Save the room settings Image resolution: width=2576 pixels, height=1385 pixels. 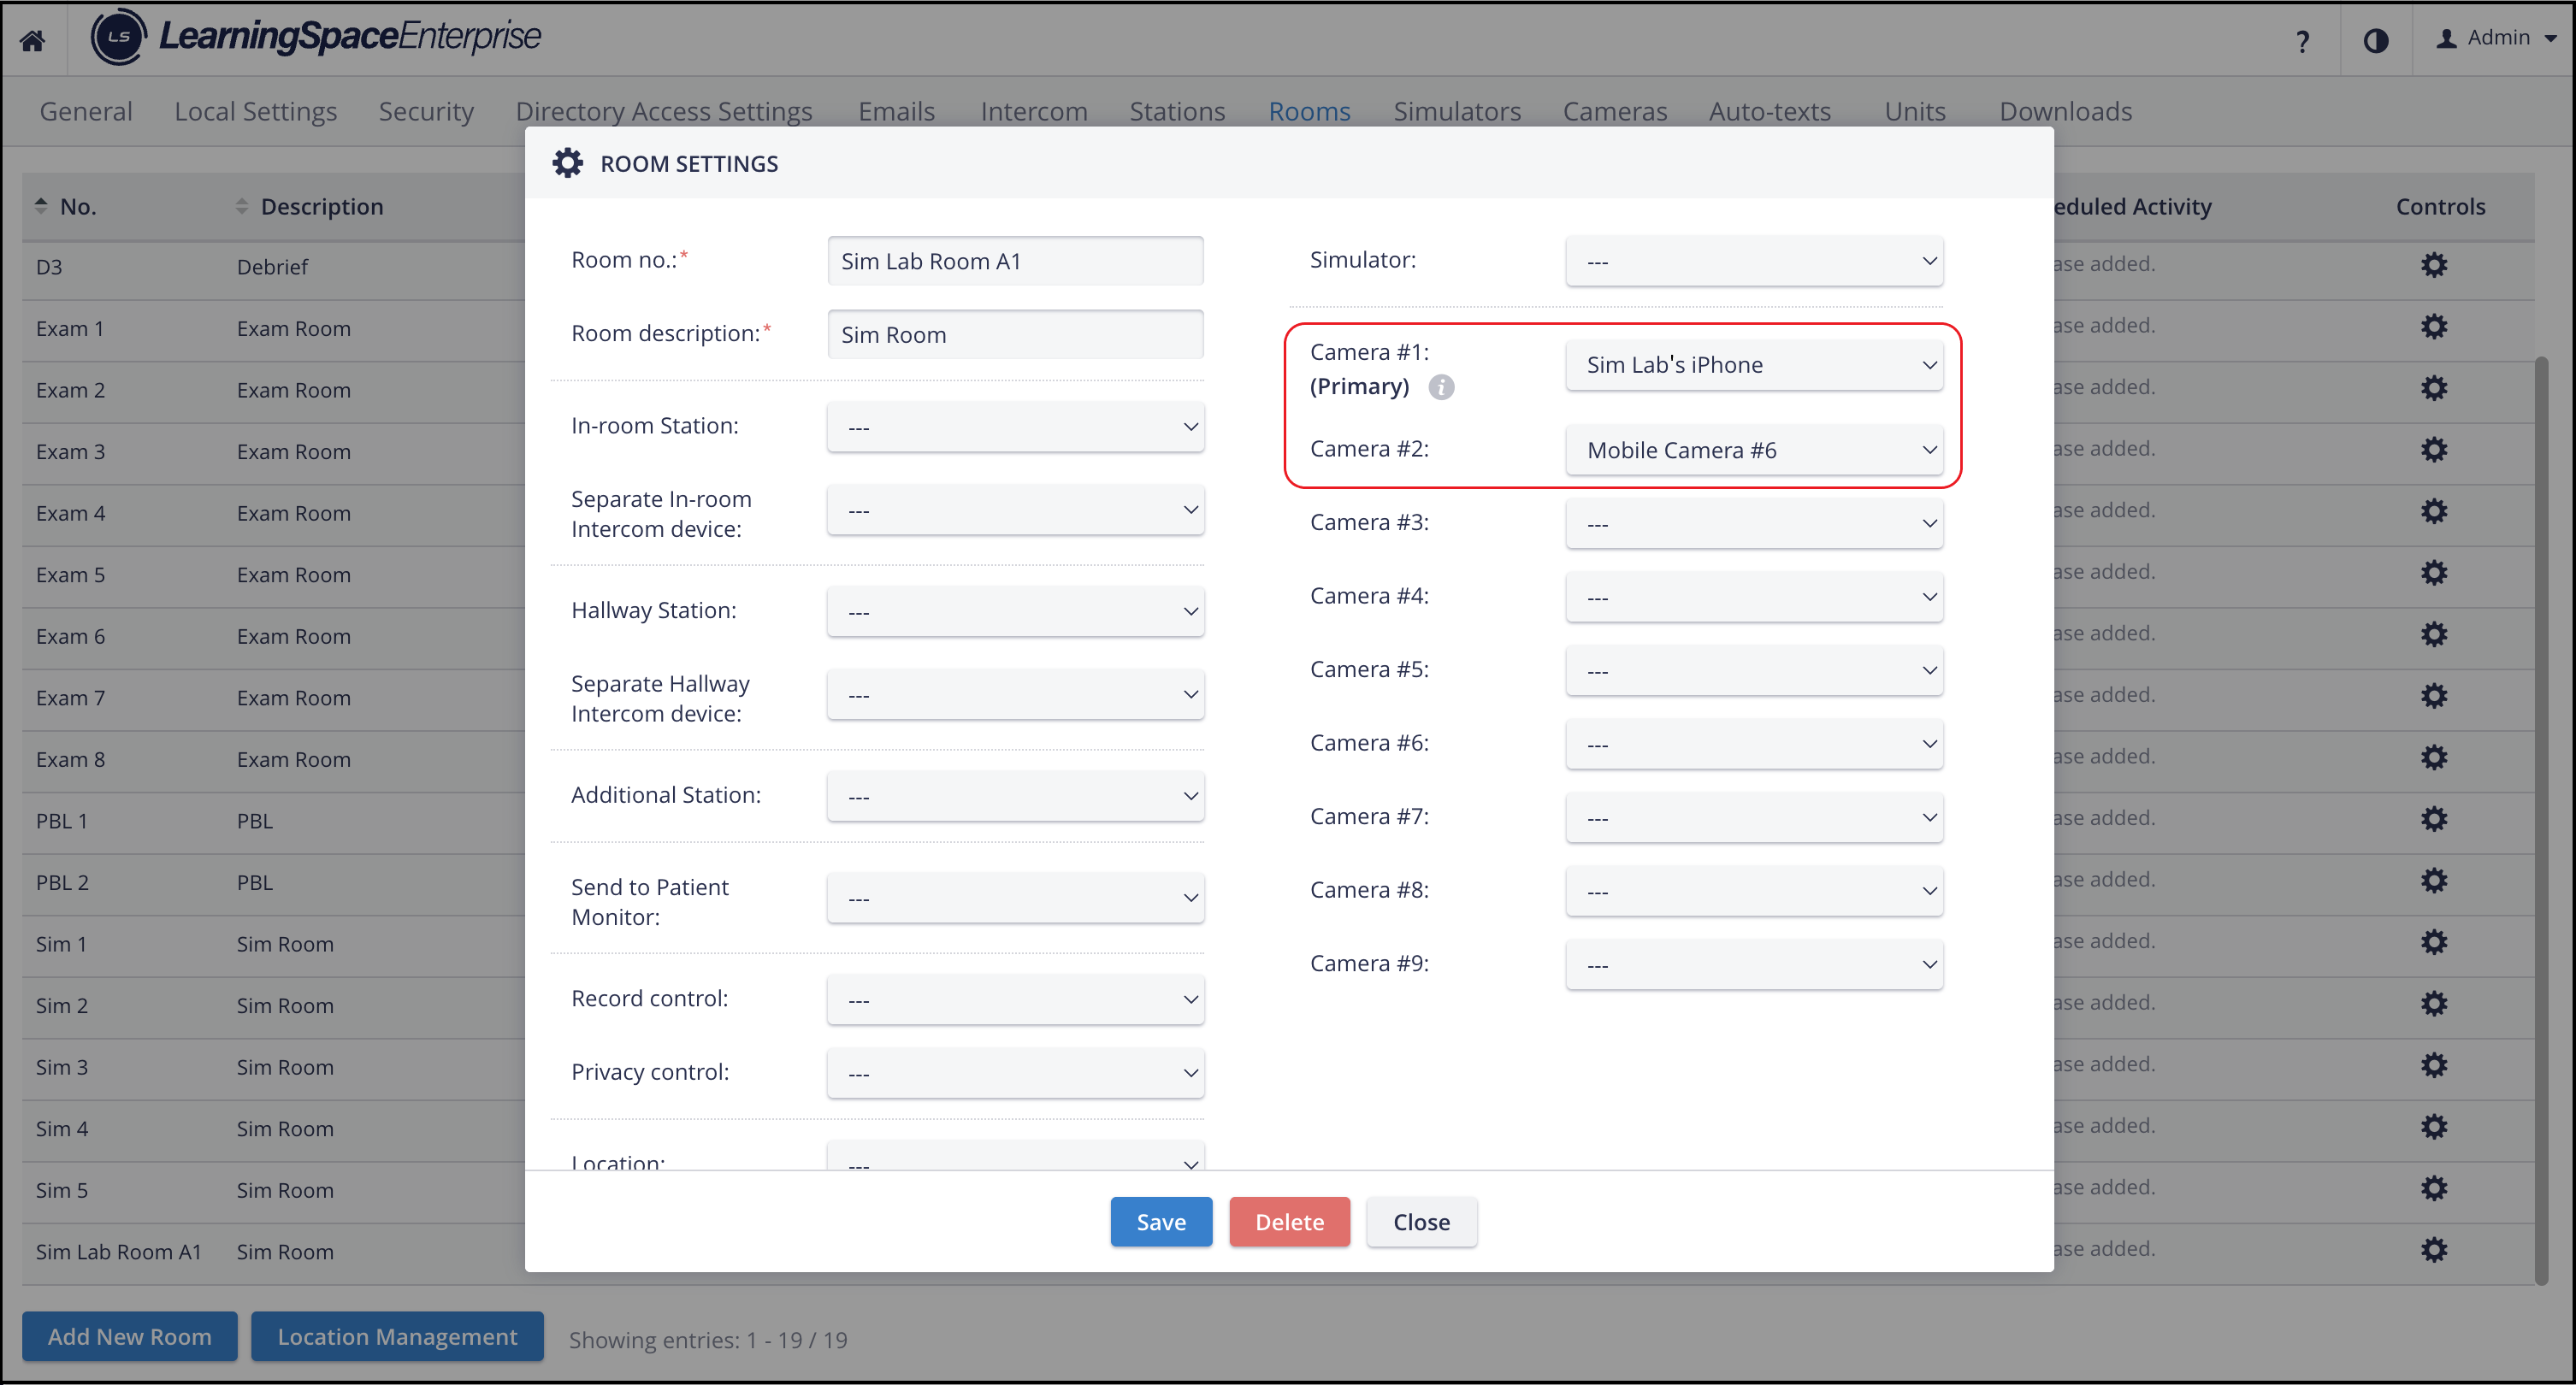(1161, 1221)
